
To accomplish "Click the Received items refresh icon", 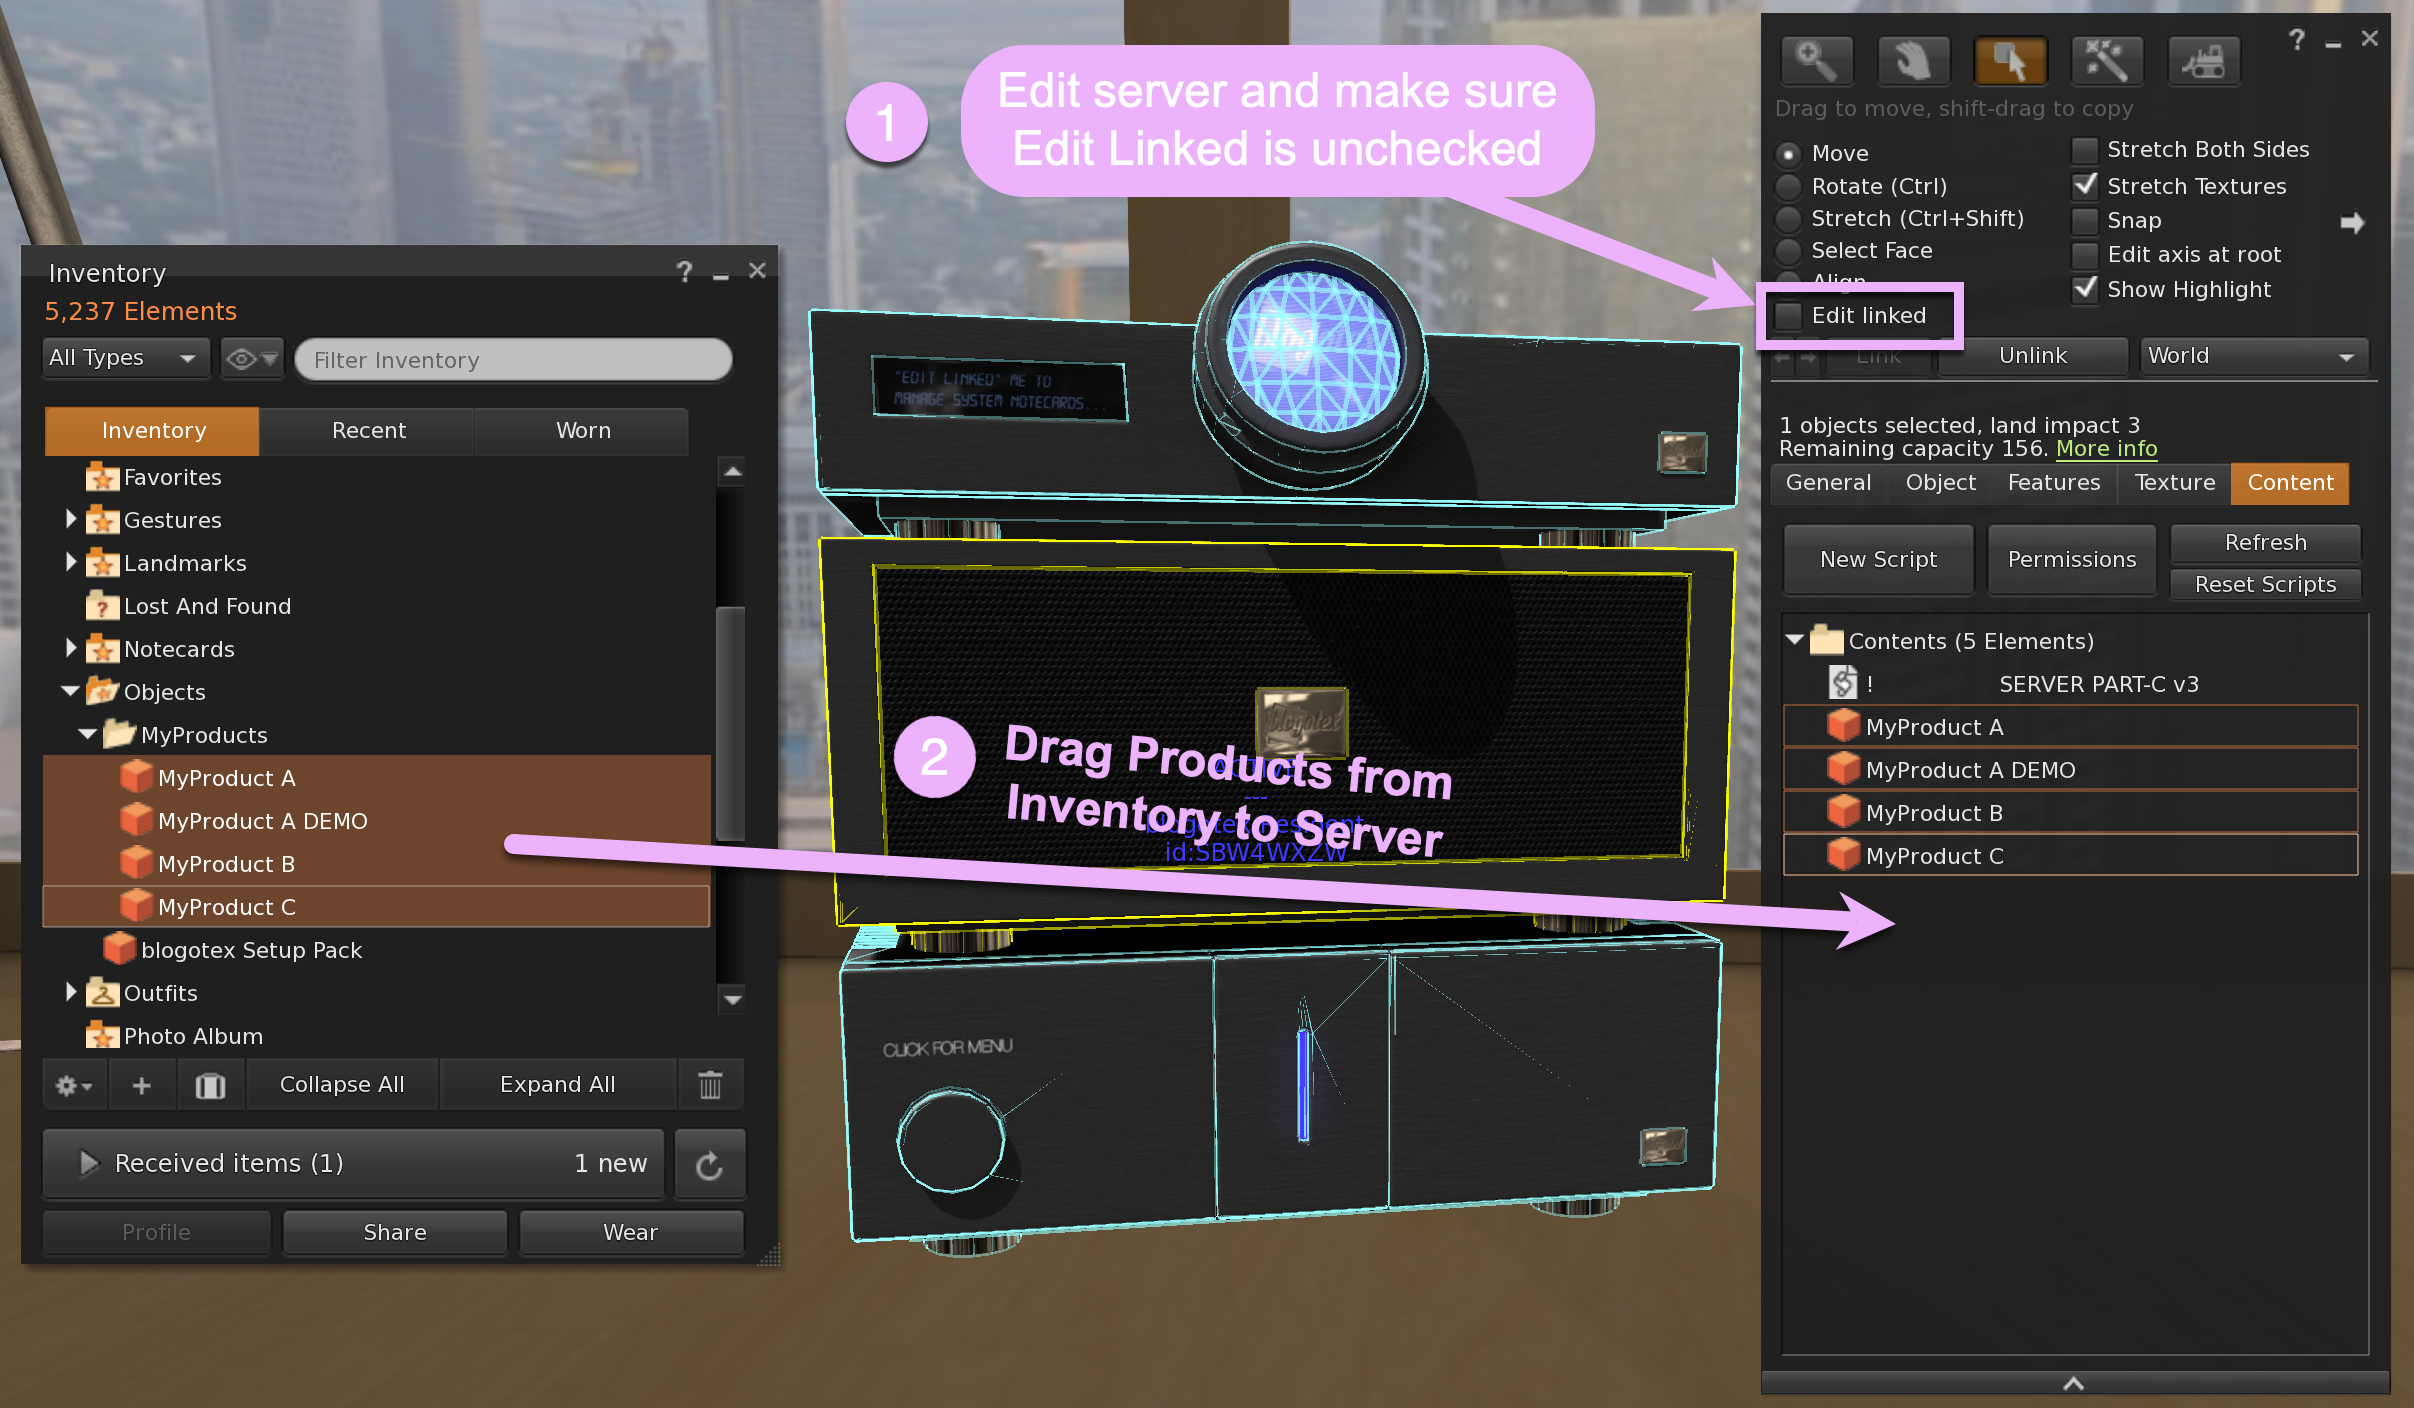I will click(x=709, y=1165).
